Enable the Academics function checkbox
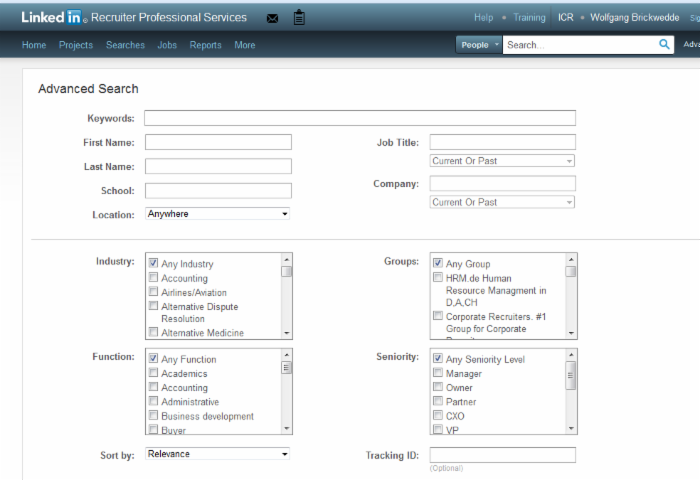 pos(153,373)
